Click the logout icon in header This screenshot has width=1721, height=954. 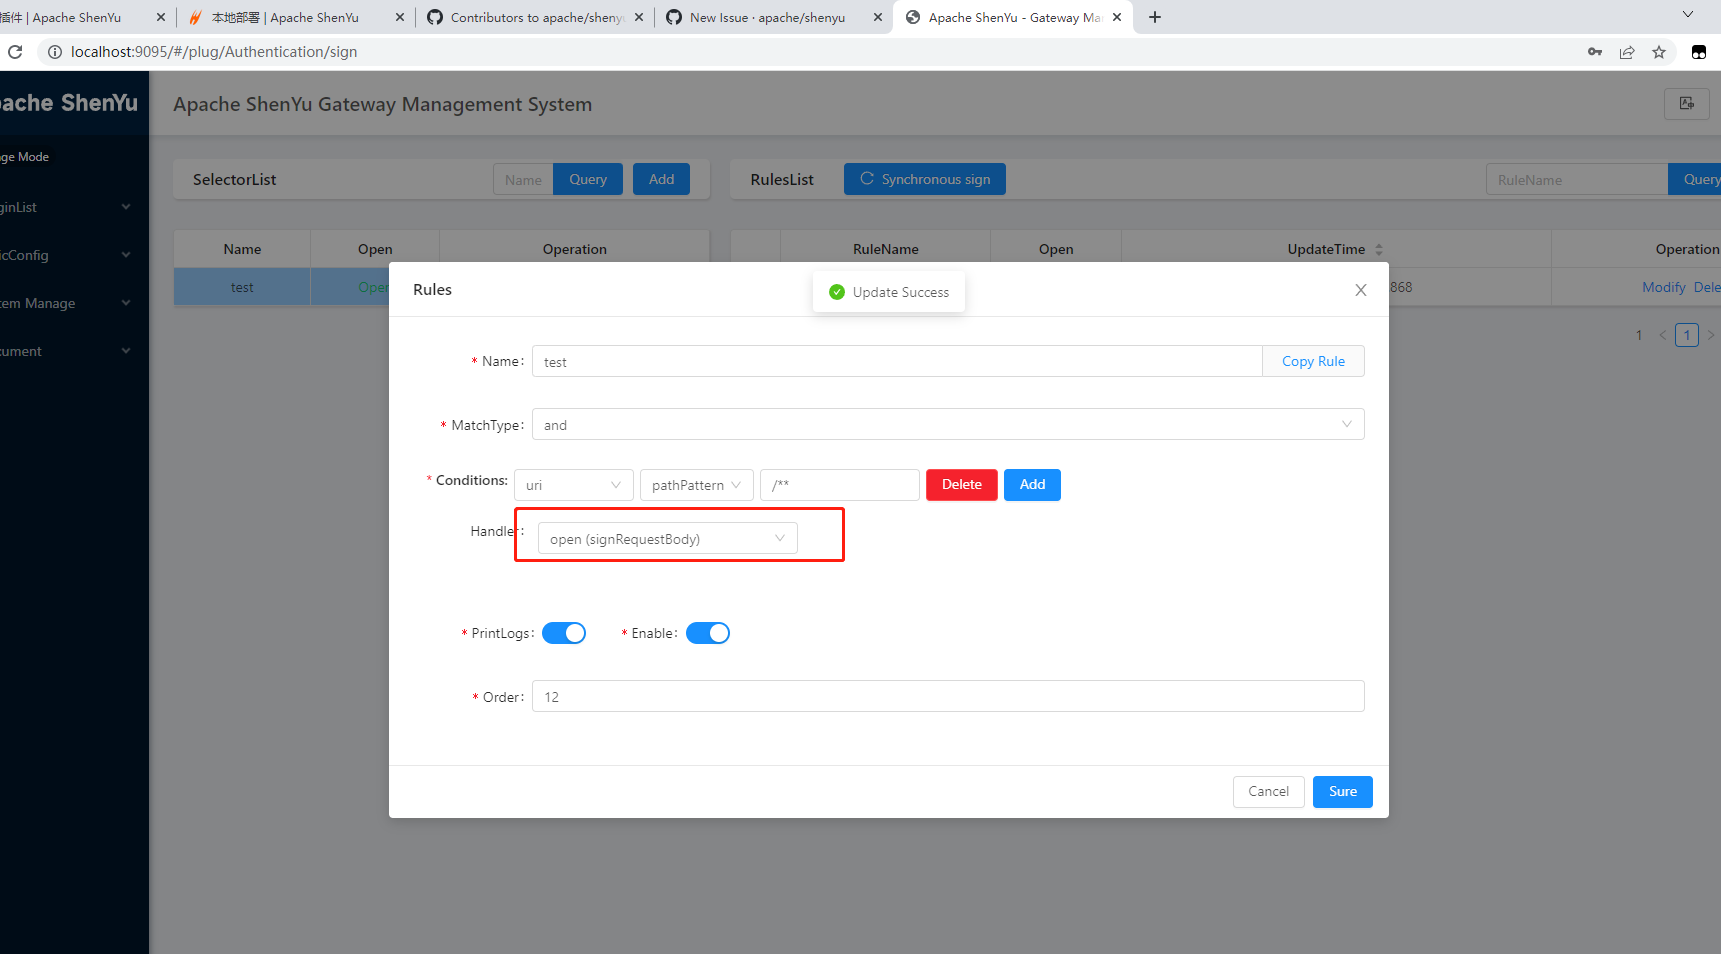(x=1687, y=103)
